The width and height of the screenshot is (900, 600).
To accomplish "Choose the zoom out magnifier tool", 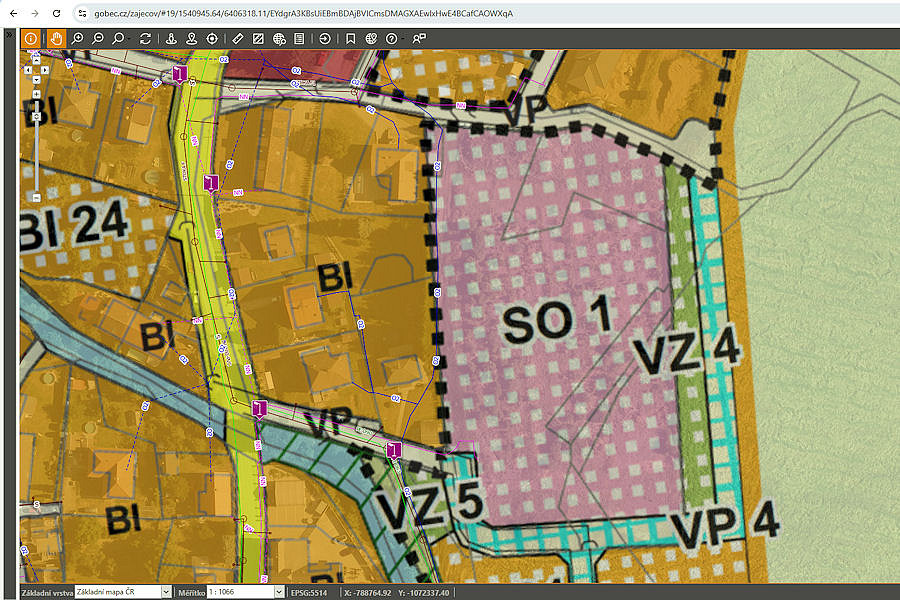I will 98,38.
